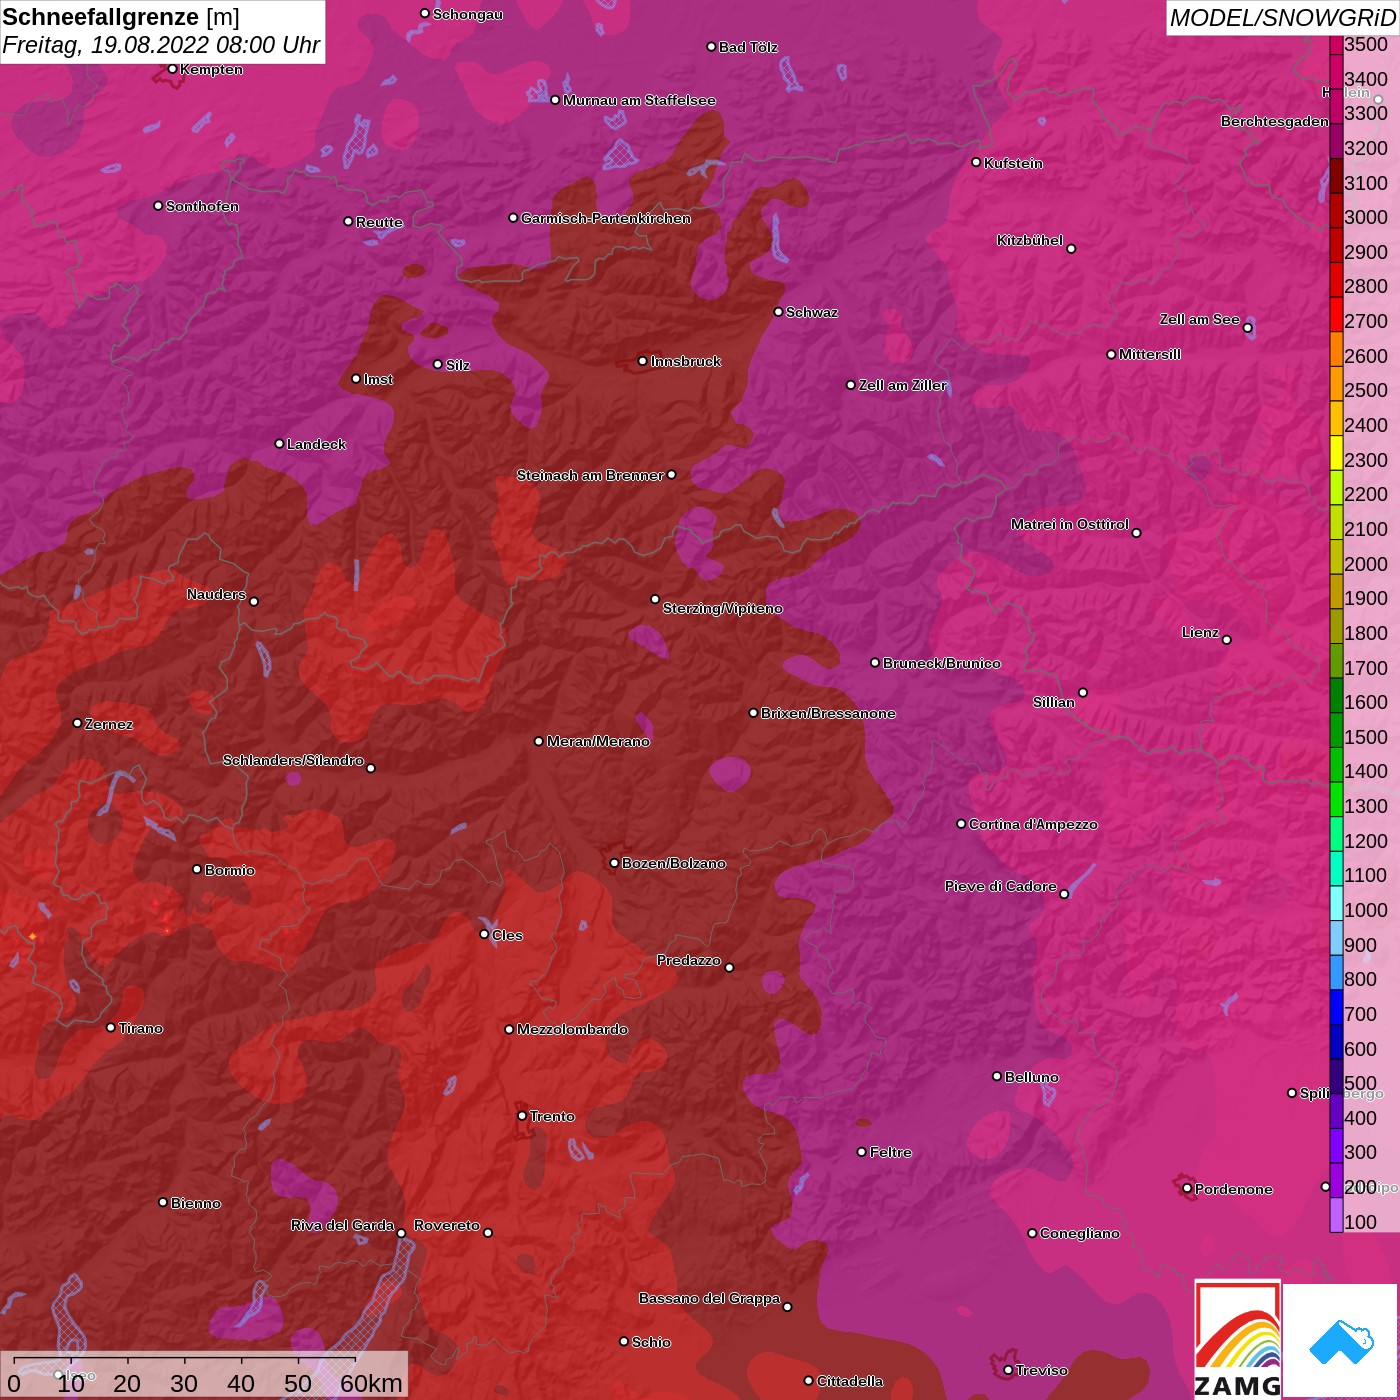Click the 'Berchtesgaden' label
The height and width of the screenshot is (1400, 1400).
(1275, 121)
